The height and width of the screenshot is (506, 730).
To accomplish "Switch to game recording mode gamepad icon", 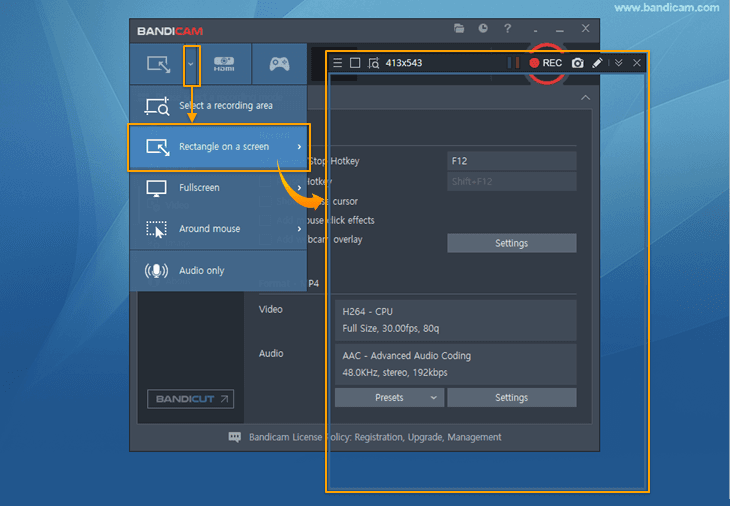I will coord(279,64).
